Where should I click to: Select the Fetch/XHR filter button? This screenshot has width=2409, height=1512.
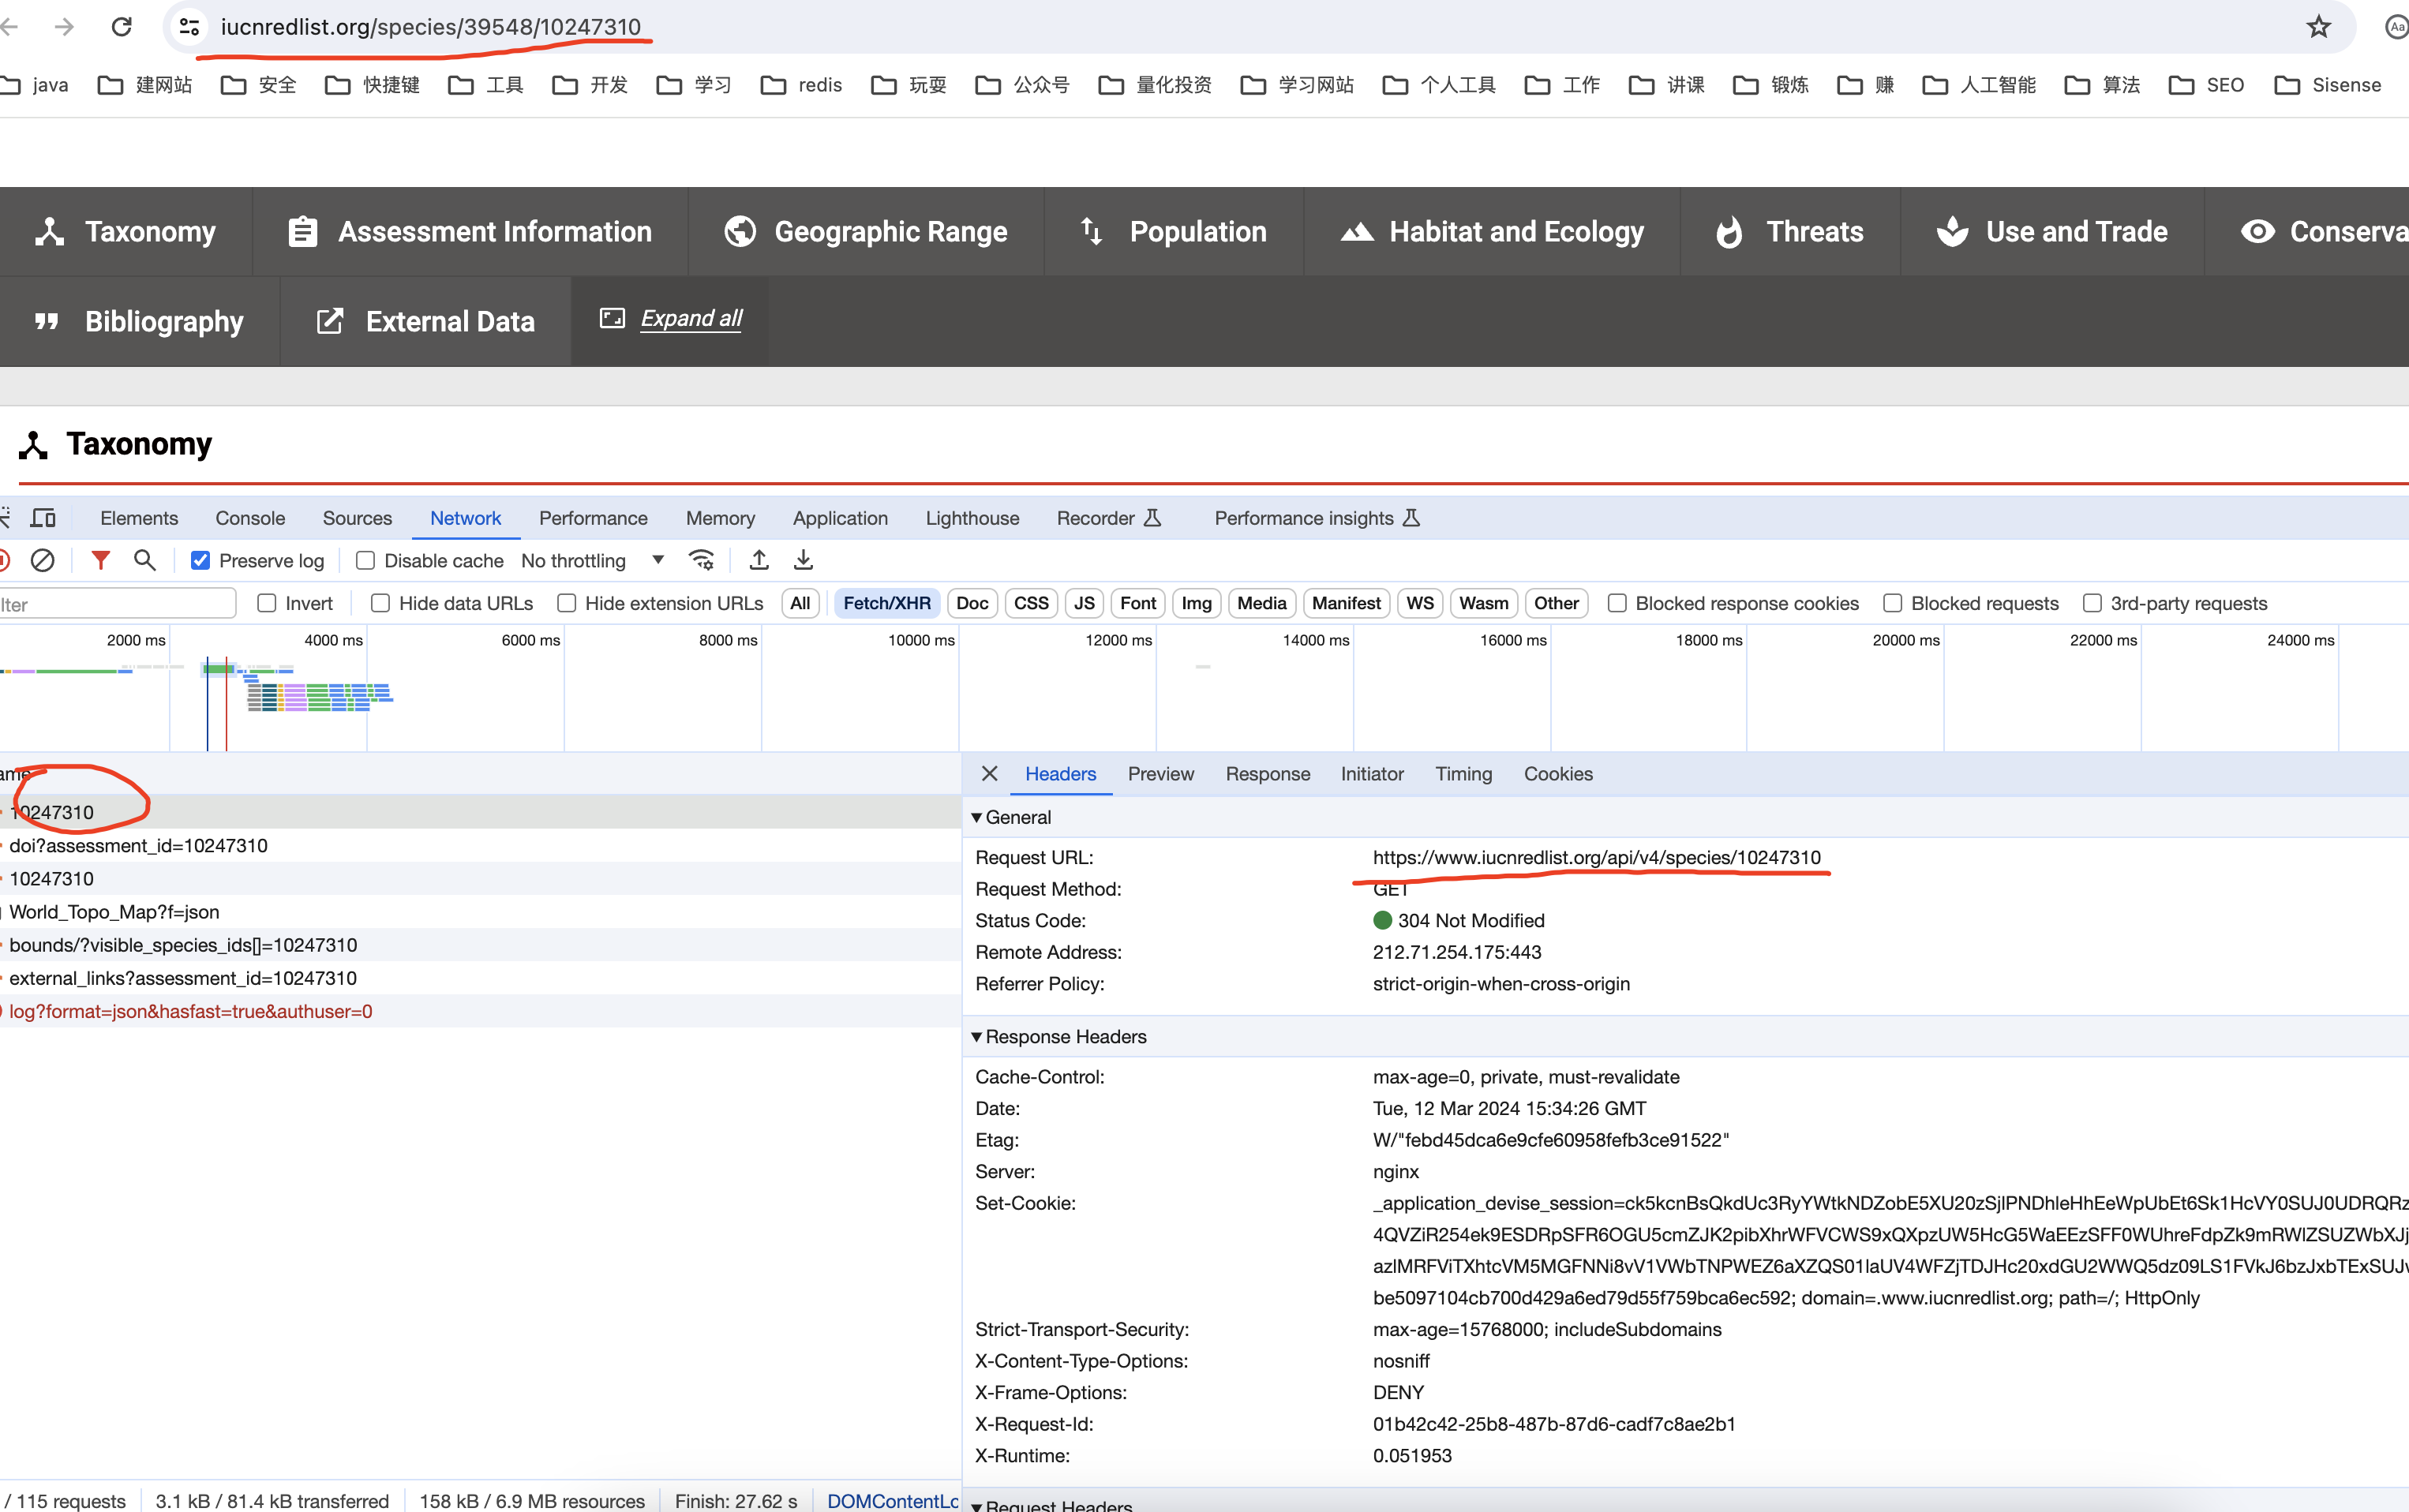[x=886, y=603]
